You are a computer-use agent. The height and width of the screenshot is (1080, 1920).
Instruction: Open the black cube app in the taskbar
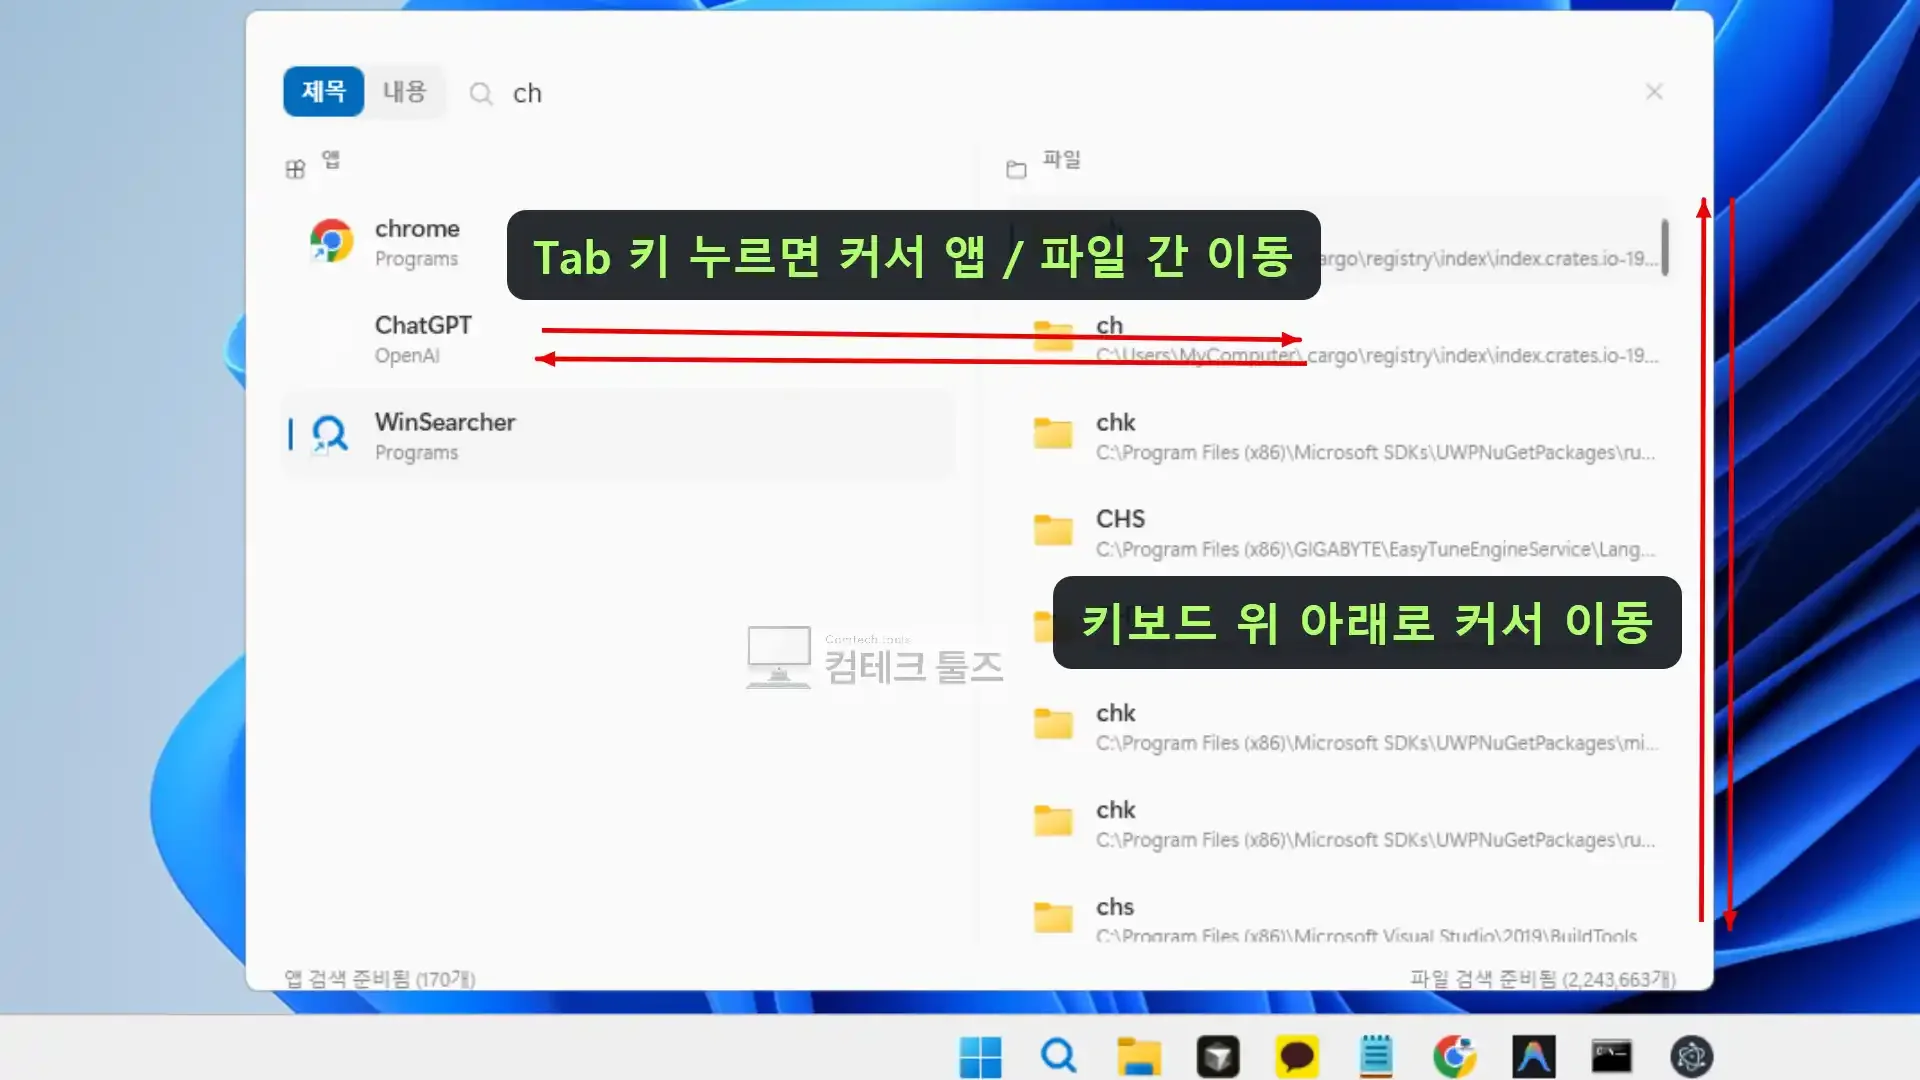1217,1056
